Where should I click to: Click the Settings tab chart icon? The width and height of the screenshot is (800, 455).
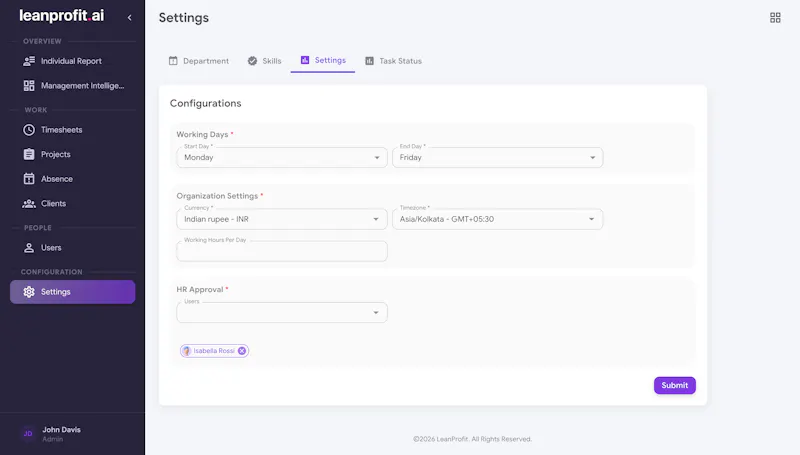305,60
